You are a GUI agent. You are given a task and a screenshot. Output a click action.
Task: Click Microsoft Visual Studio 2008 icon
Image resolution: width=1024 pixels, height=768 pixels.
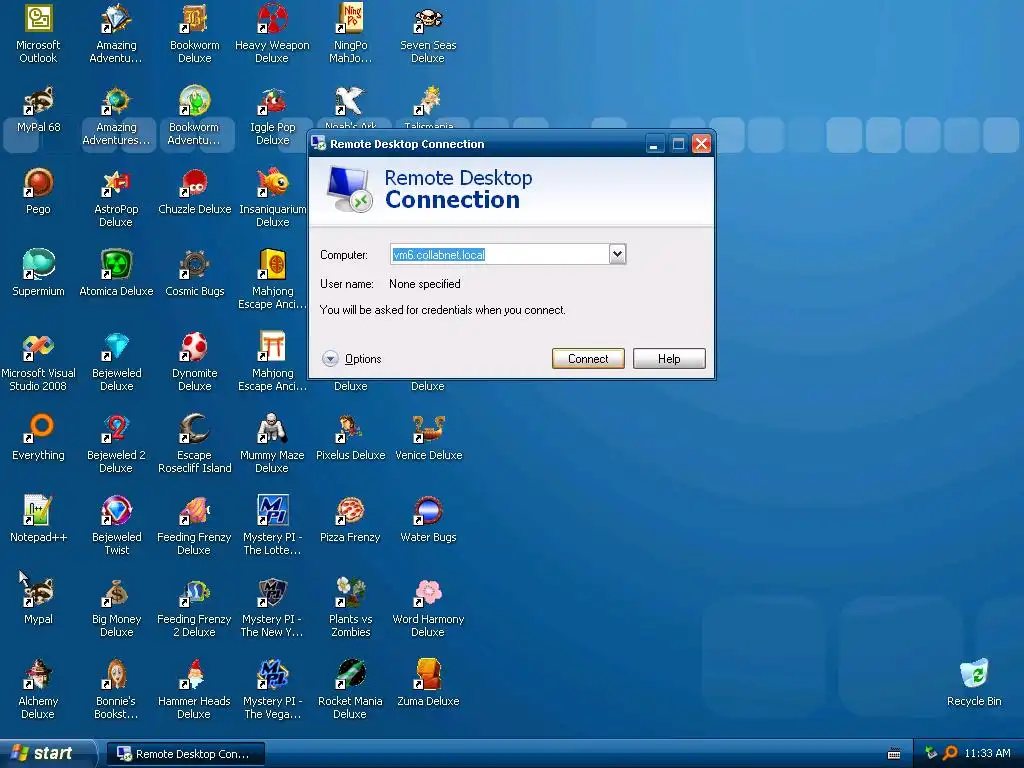pos(38,347)
